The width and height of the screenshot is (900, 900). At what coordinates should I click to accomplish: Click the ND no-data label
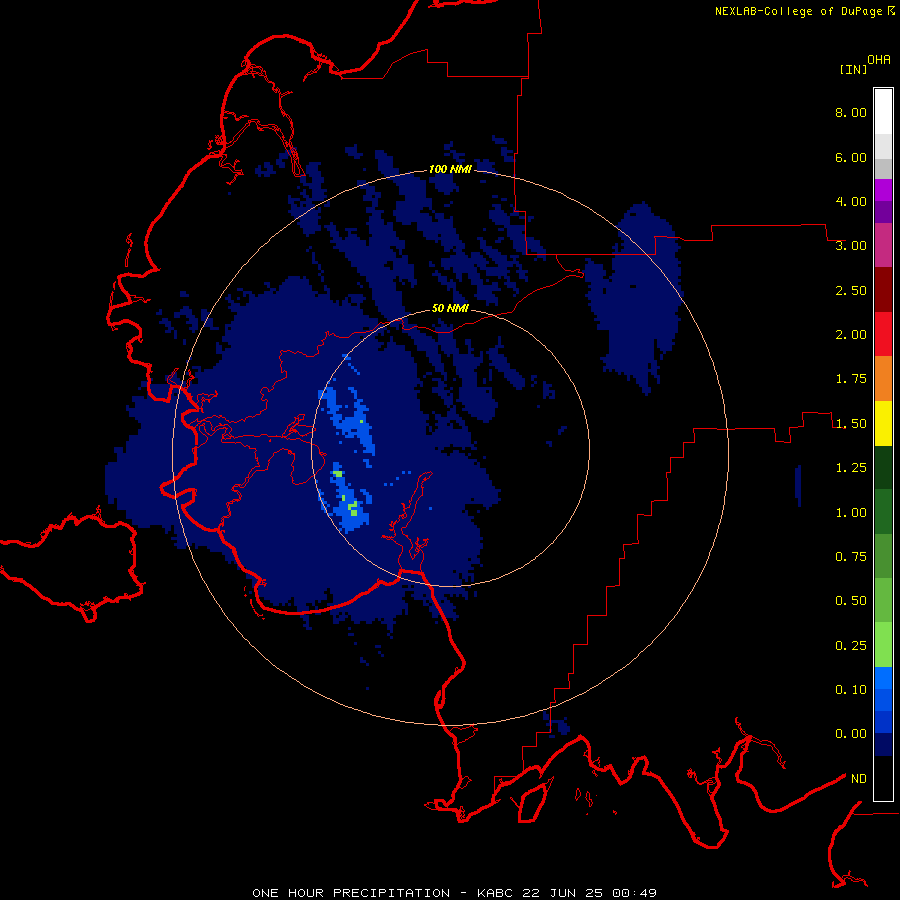pyautogui.click(x=859, y=779)
